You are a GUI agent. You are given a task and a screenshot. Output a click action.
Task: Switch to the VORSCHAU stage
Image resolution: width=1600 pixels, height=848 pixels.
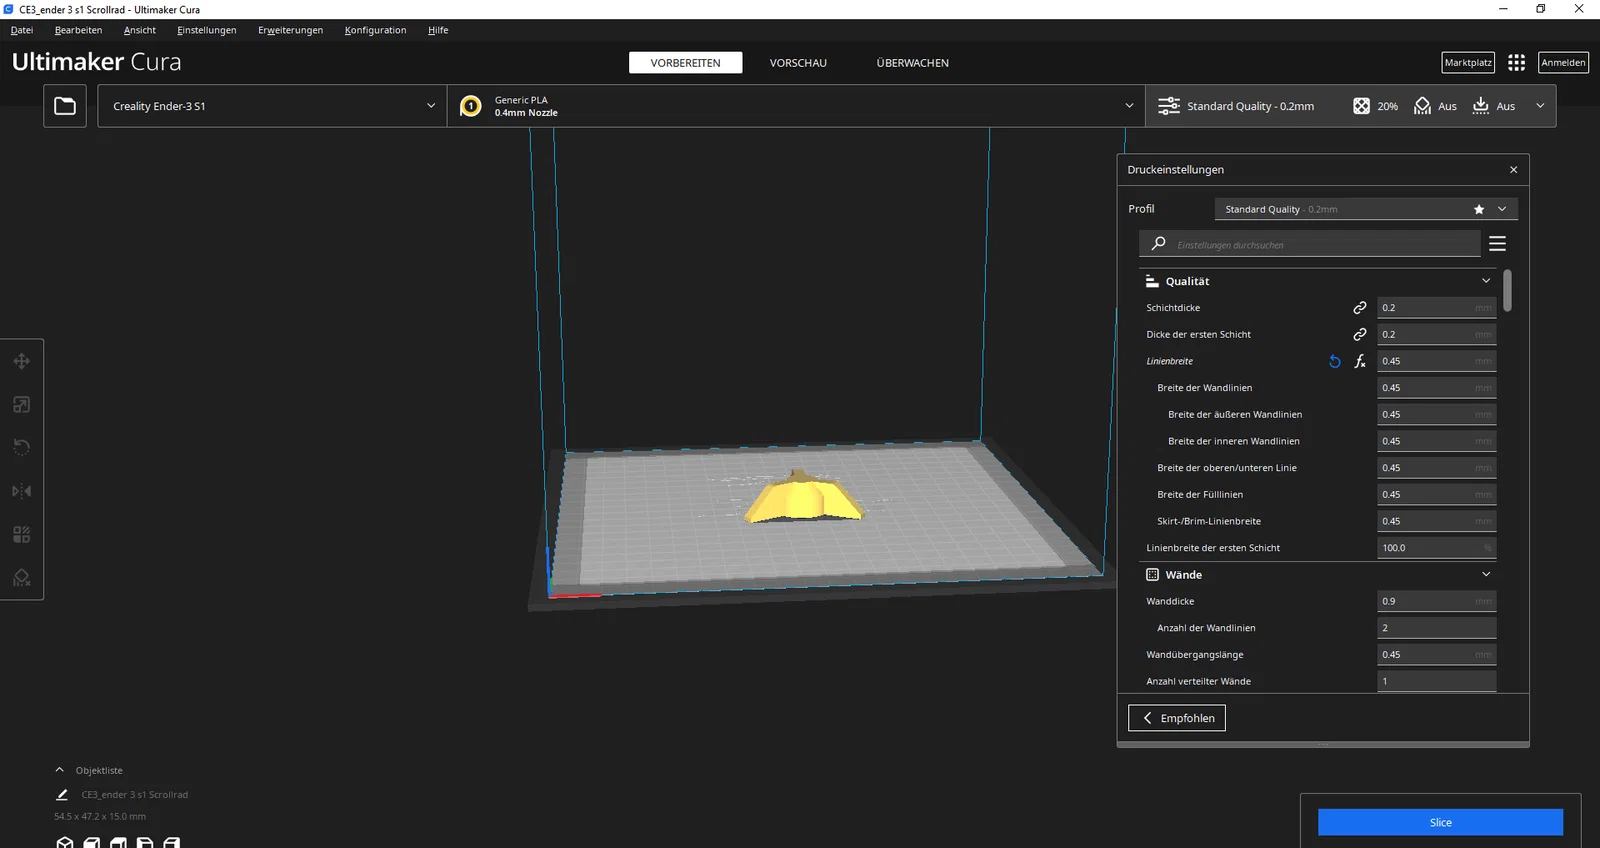[798, 63]
